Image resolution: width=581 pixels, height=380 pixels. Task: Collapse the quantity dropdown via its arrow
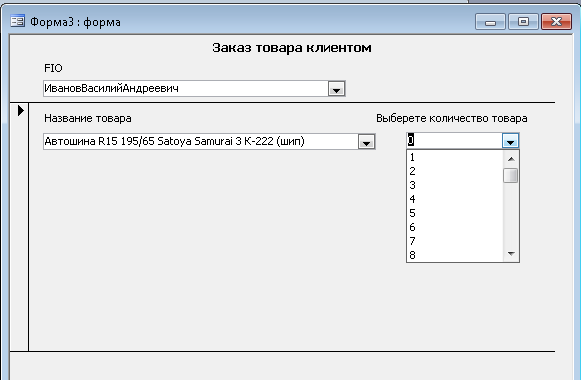pos(510,141)
